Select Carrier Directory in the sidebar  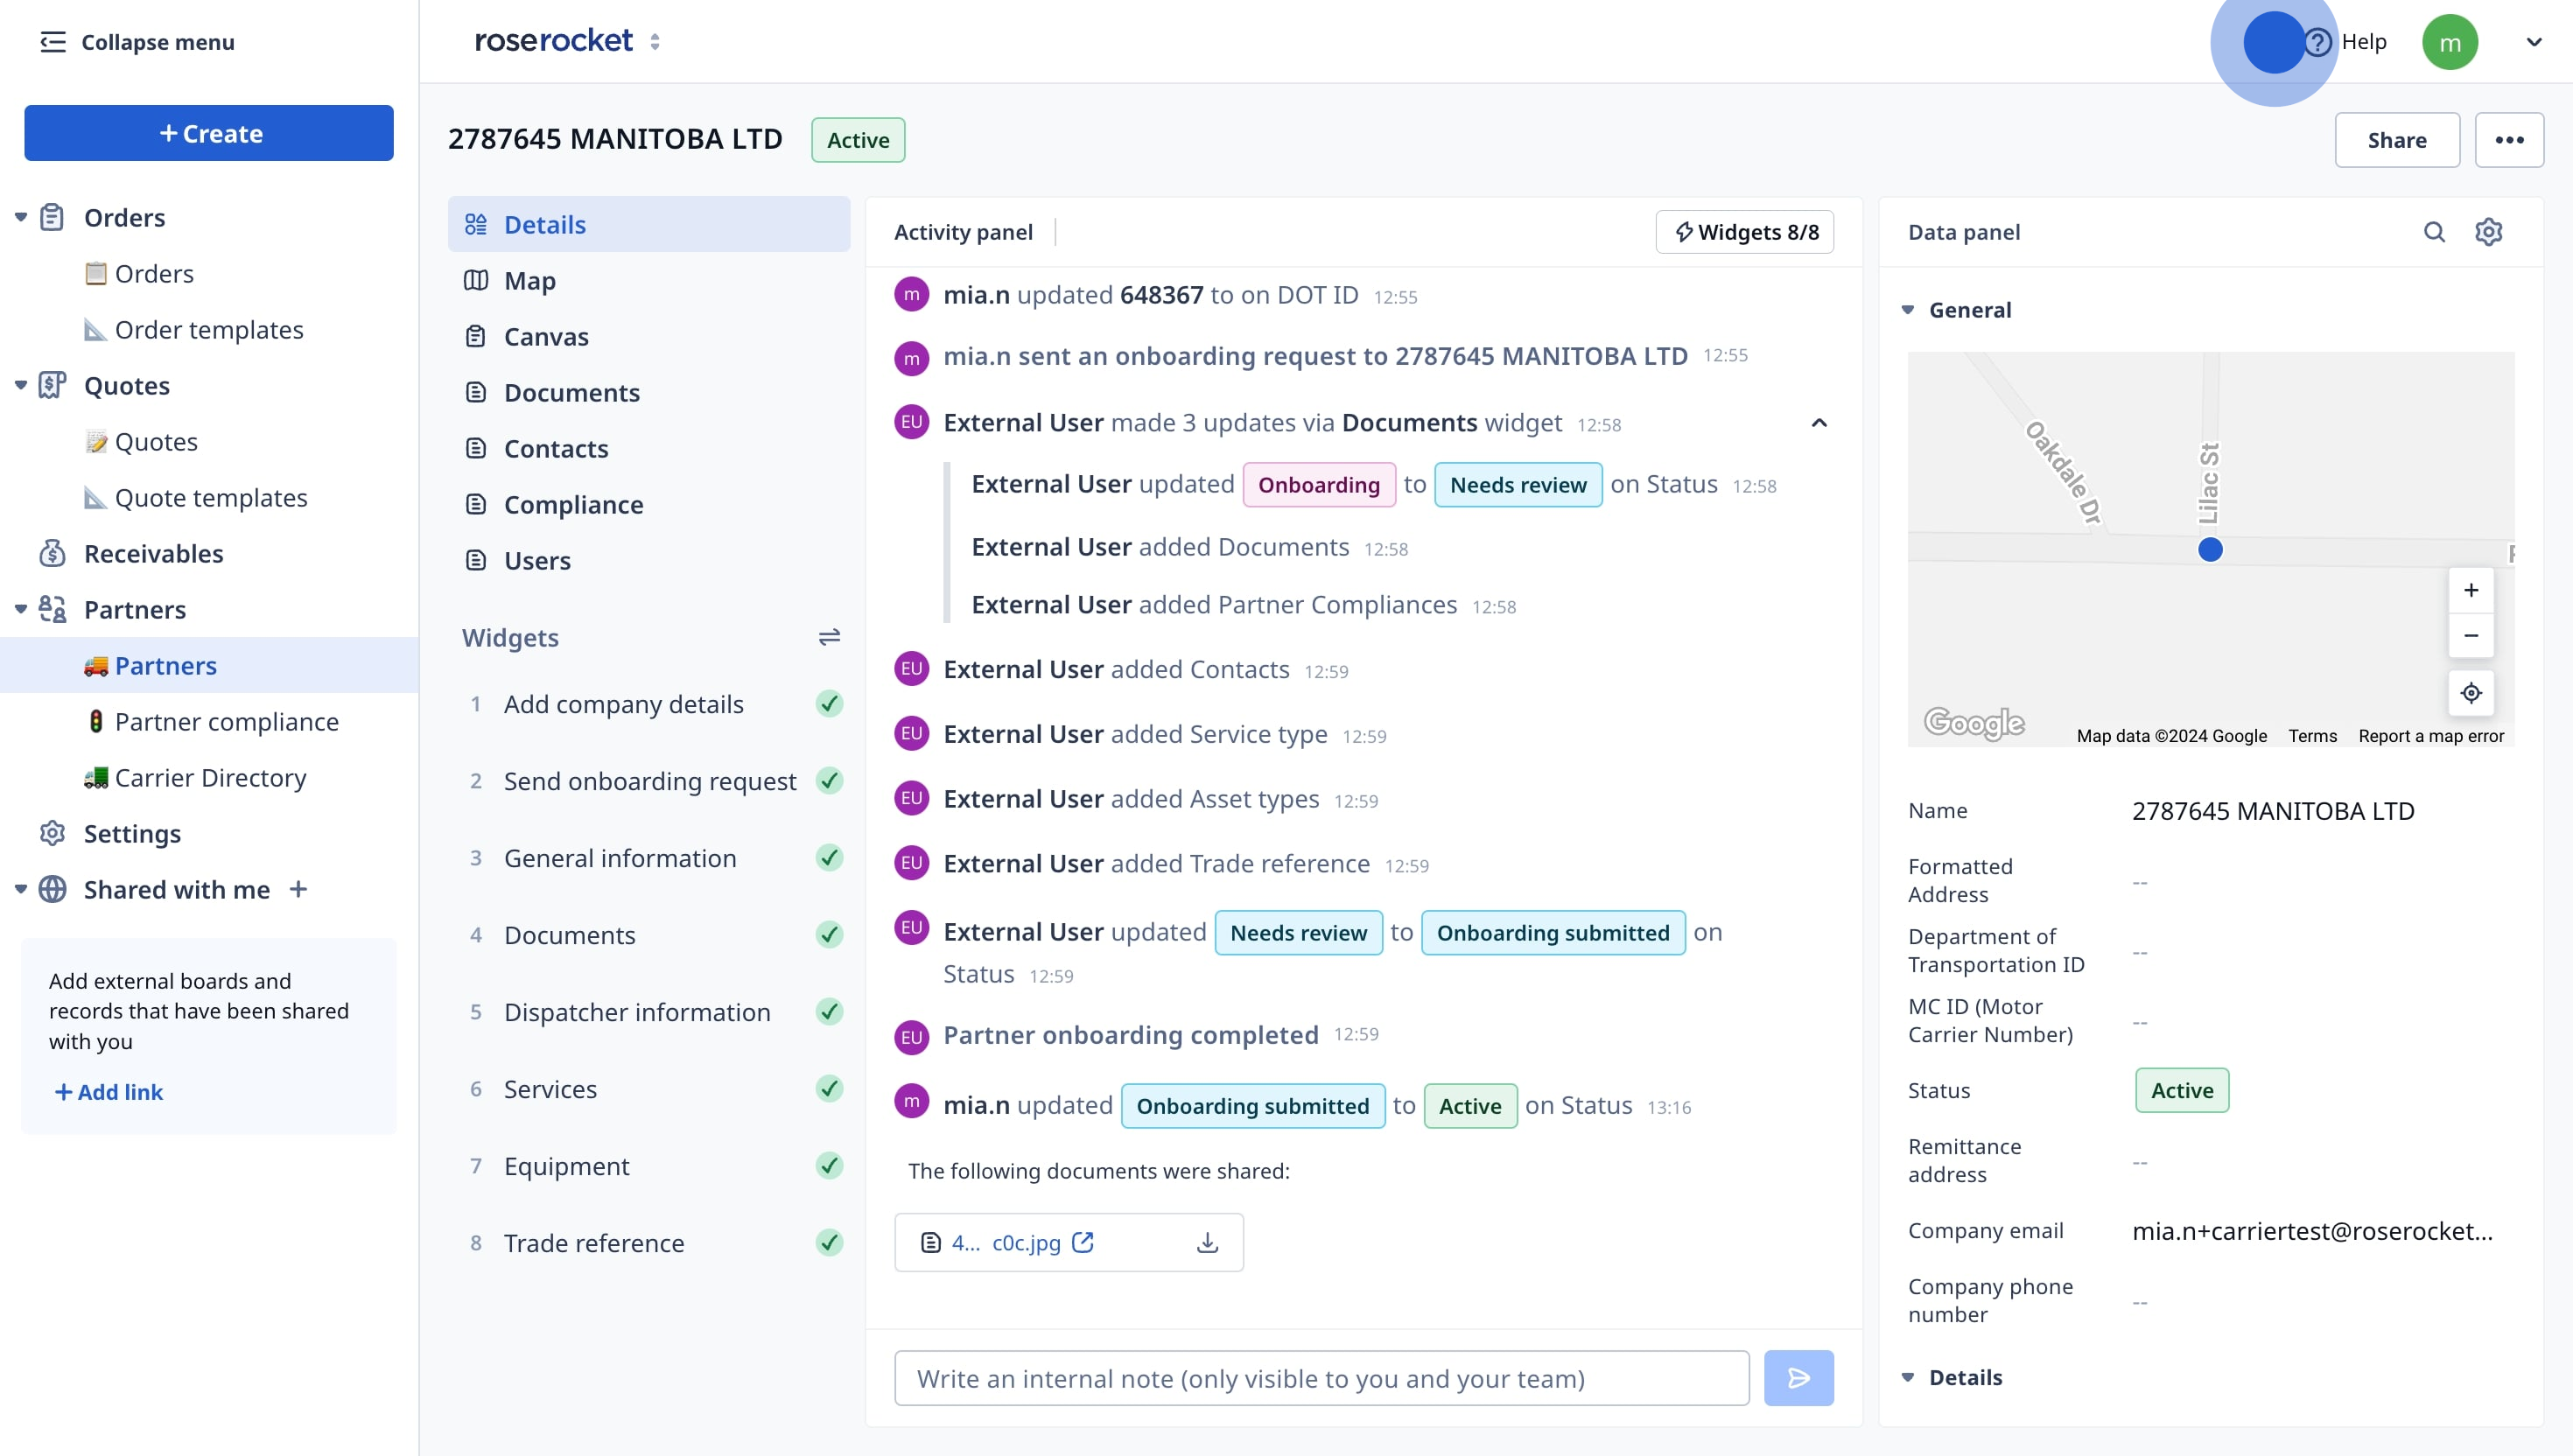pyautogui.click(x=210, y=778)
